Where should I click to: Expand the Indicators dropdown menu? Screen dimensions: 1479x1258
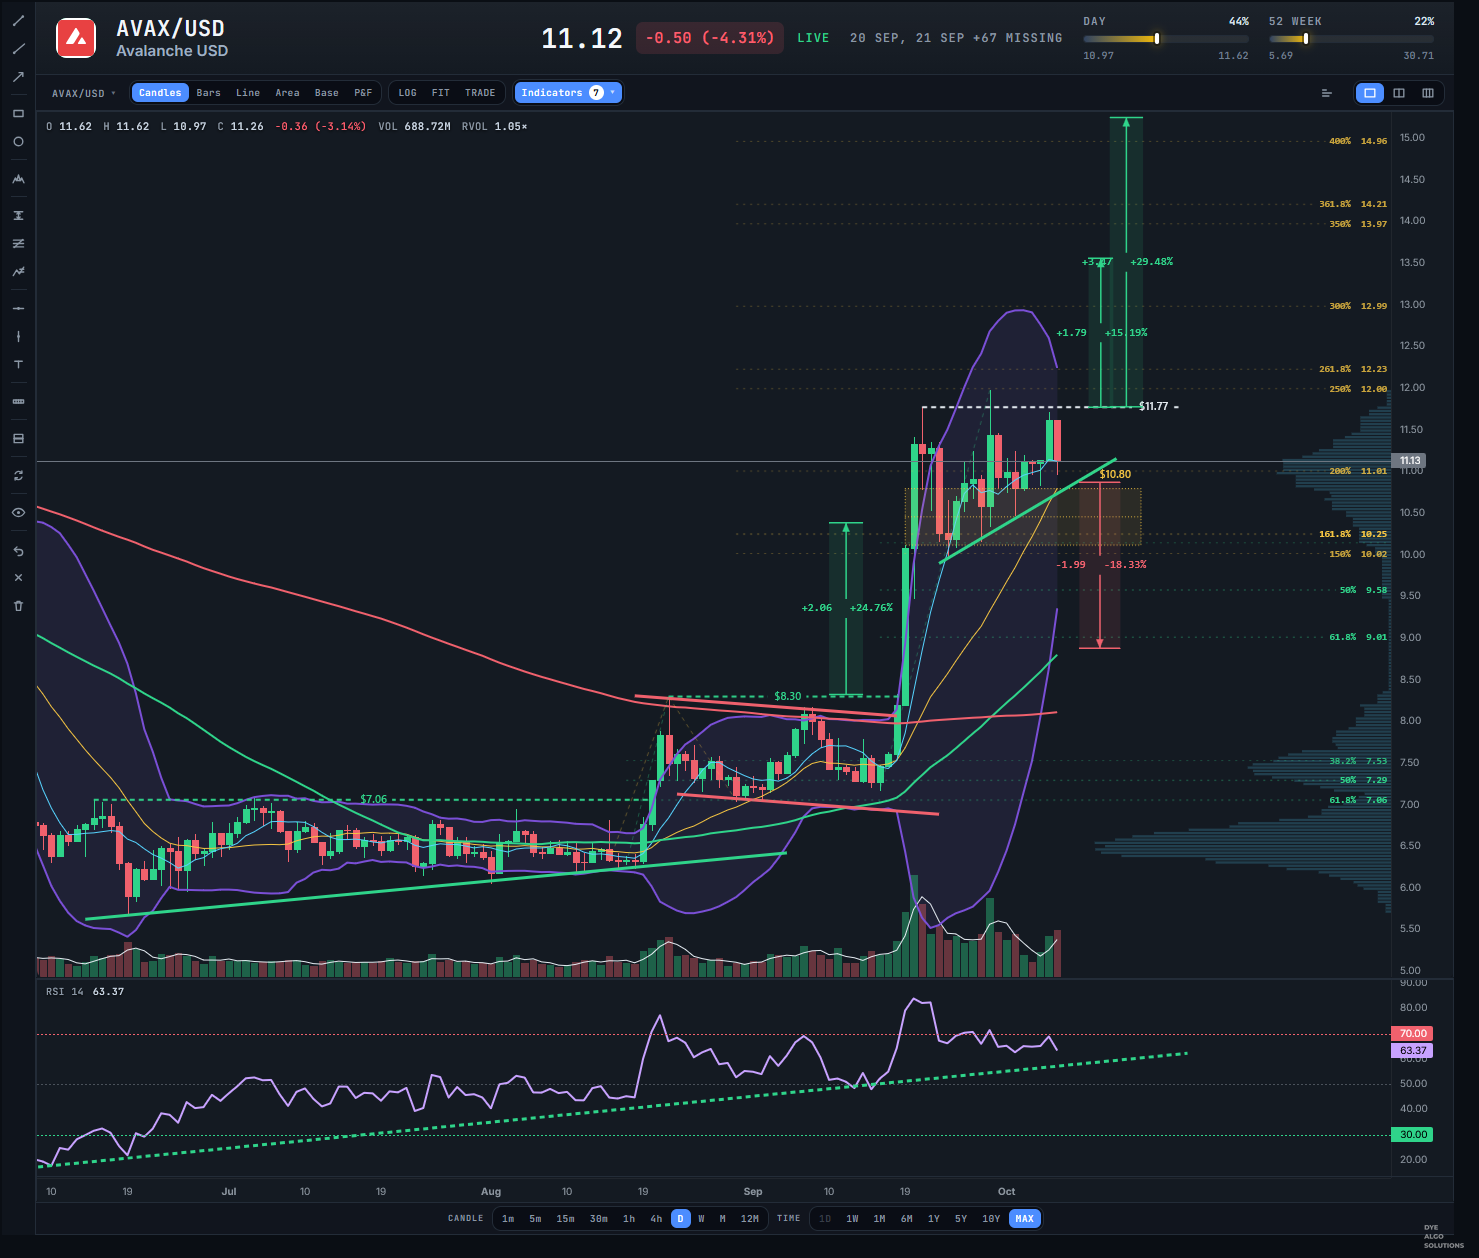[x=568, y=93]
